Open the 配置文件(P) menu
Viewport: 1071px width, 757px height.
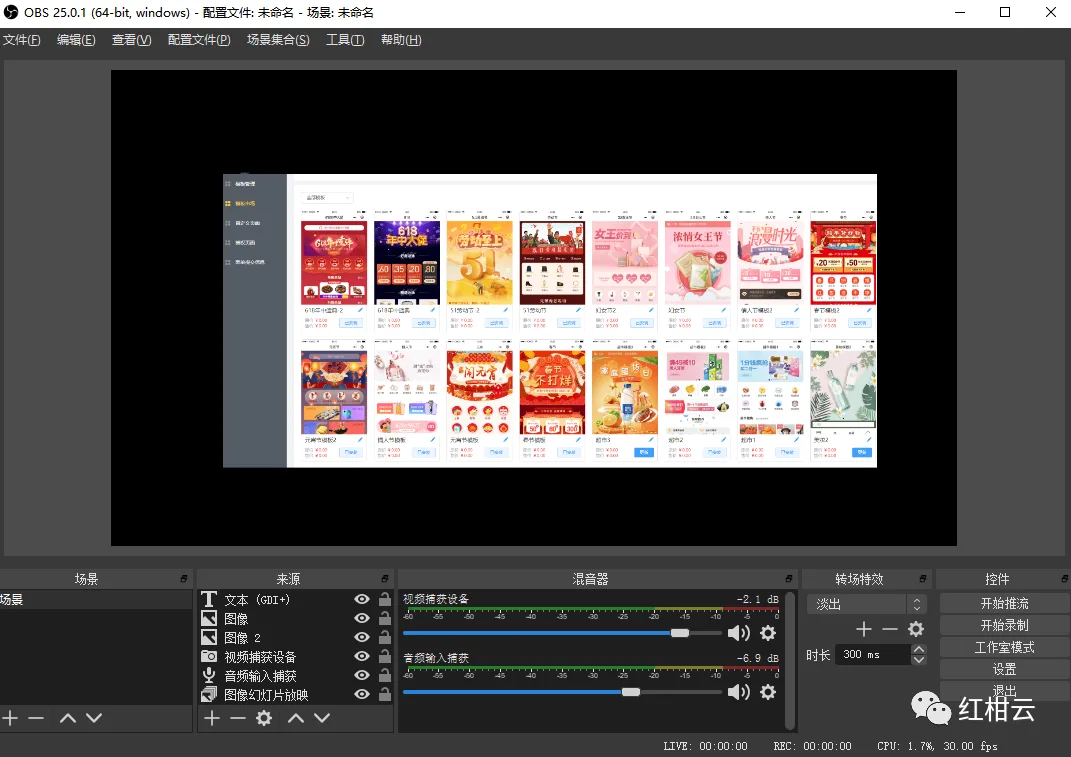pos(199,40)
